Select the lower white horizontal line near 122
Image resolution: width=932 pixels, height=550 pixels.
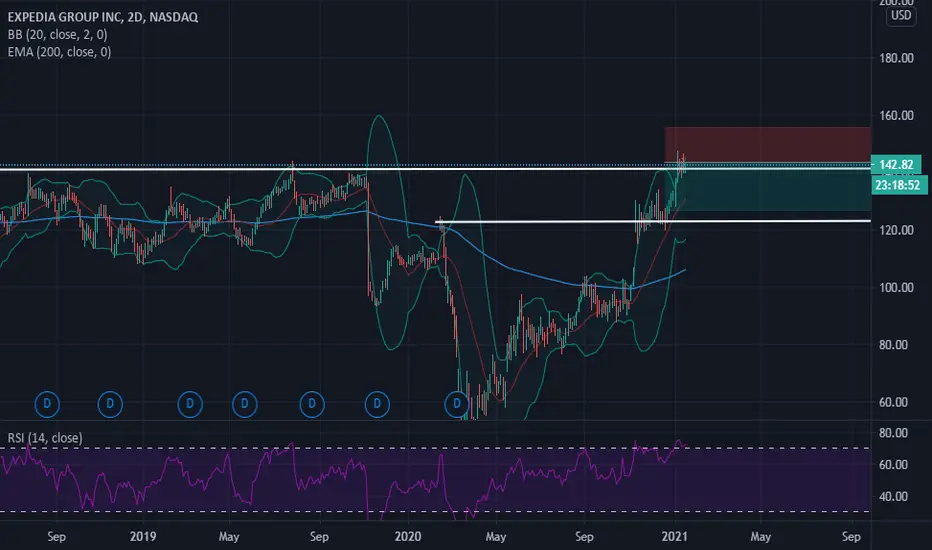[x=653, y=221]
